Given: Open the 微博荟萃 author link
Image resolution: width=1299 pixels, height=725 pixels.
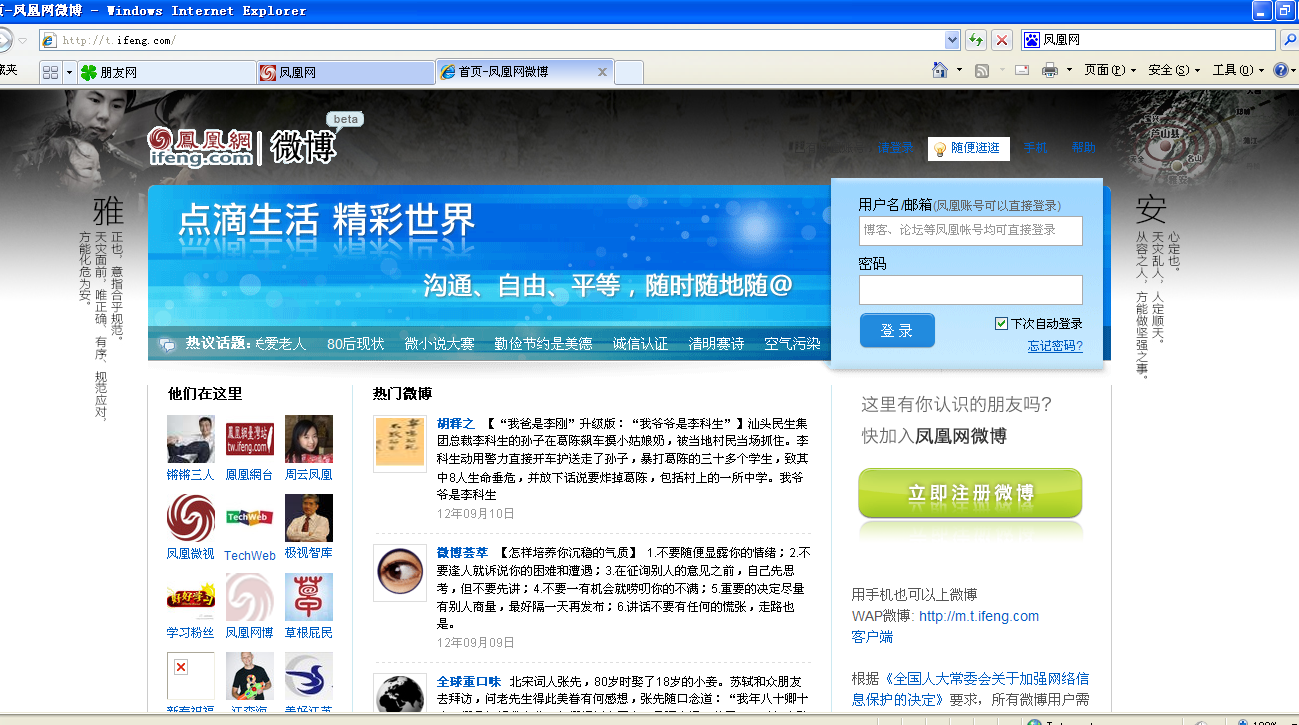Looking at the screenshot, I should click(x=463, y=553).
